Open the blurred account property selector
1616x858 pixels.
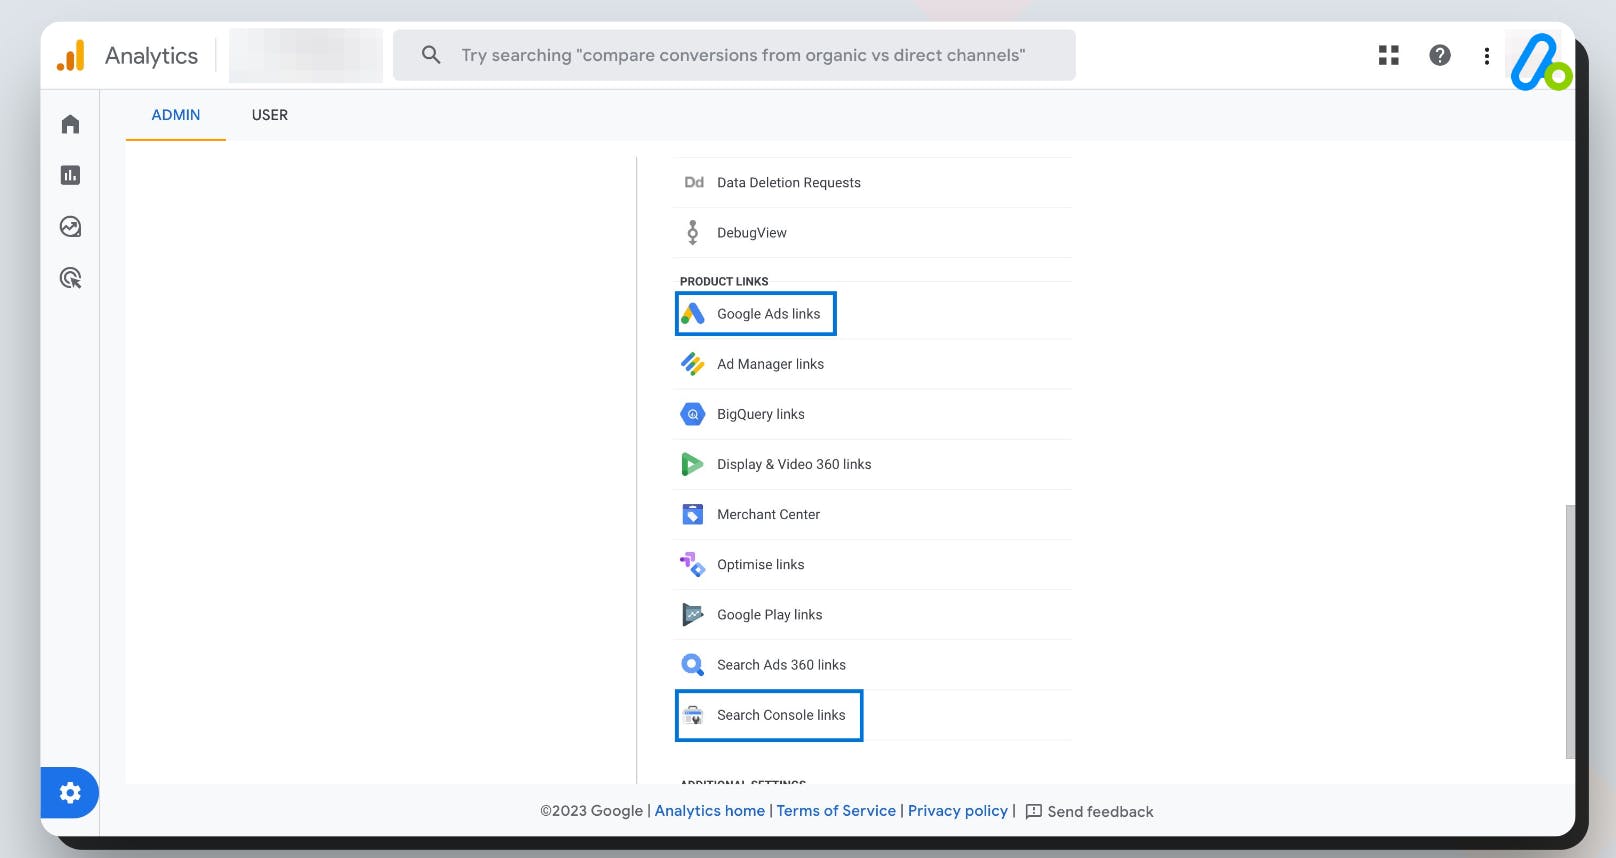tap(306, 55)
